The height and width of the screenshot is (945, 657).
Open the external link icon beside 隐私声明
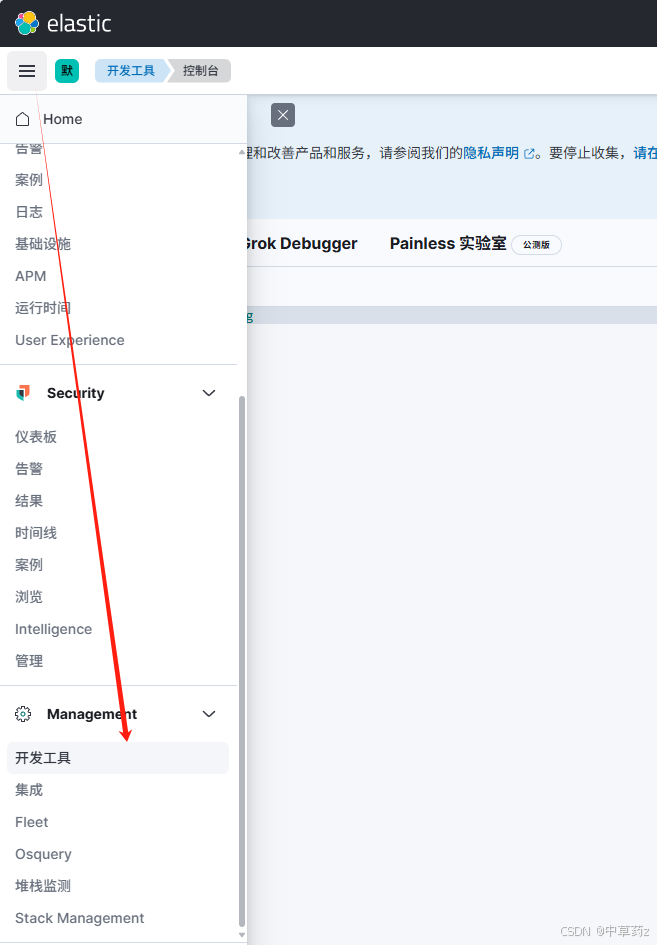click(x=529, y=154)
